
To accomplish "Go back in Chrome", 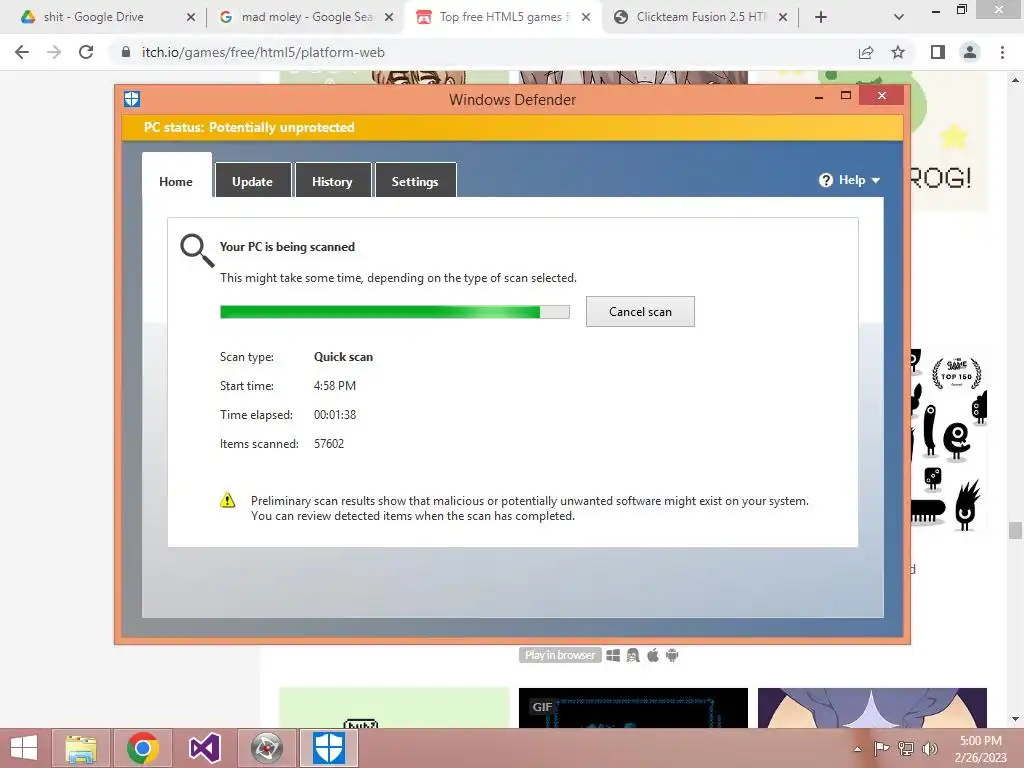I will (x=22, y=52).
